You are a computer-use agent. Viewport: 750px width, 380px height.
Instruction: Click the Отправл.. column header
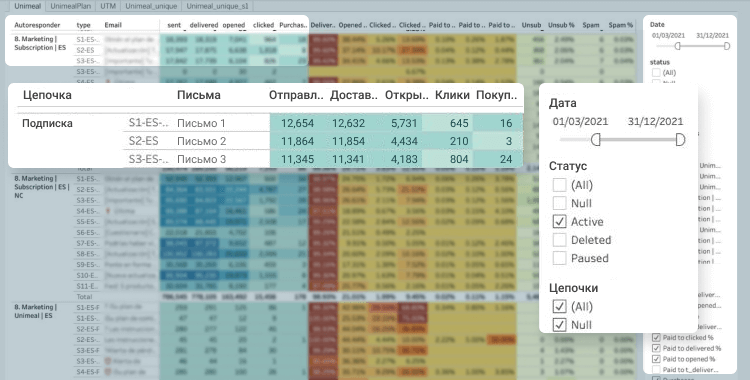tap(296, 95)
